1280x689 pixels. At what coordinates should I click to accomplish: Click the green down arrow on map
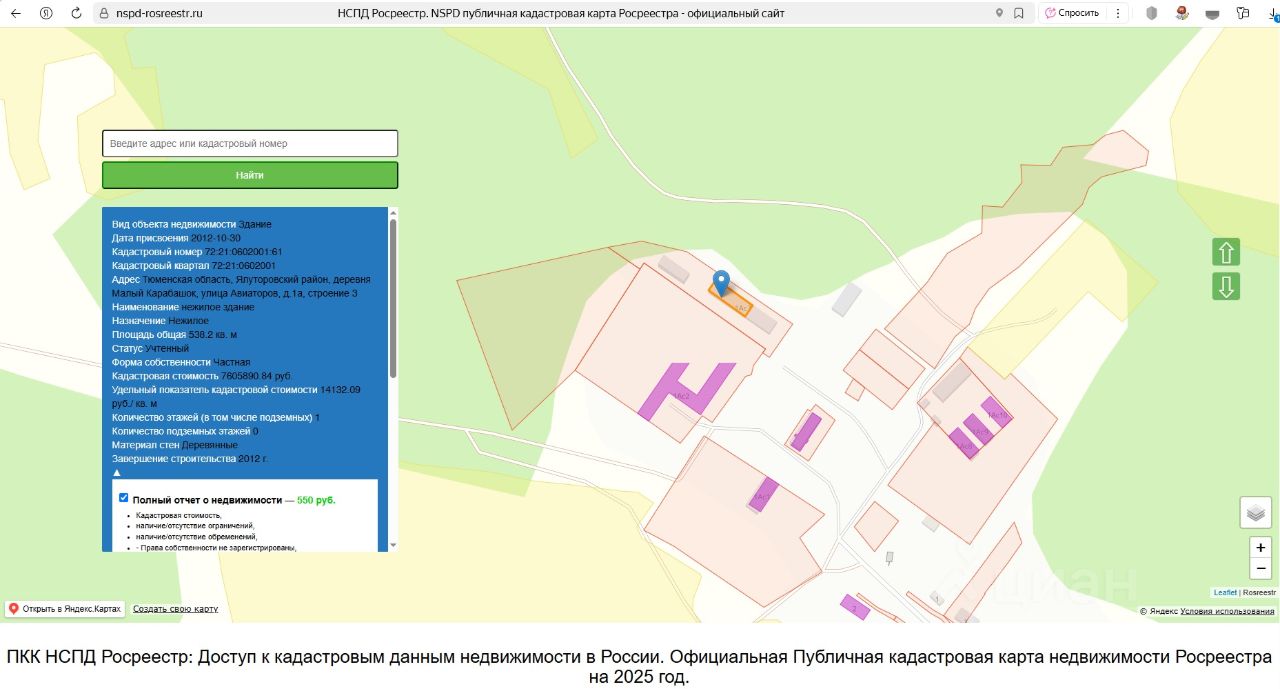[1226, 286]
